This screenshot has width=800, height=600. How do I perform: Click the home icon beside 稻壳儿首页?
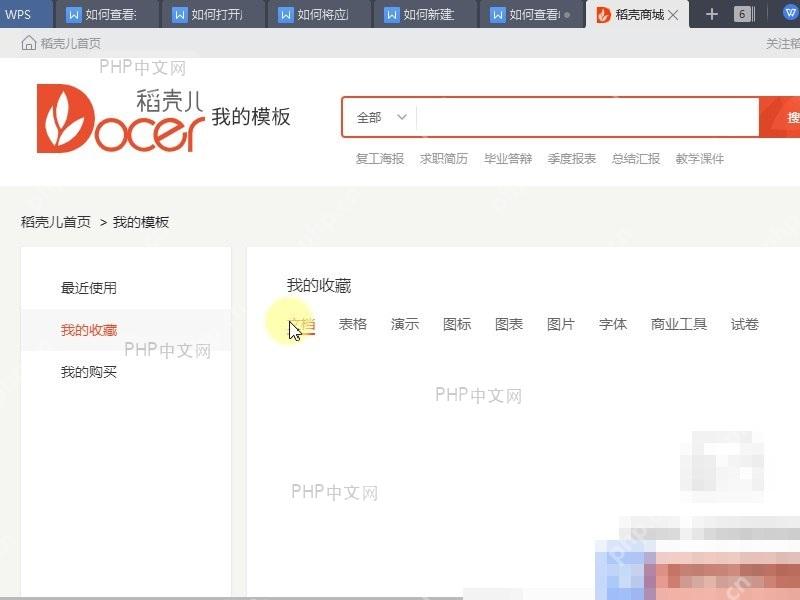pyautogui.click(x=29, y=43)
